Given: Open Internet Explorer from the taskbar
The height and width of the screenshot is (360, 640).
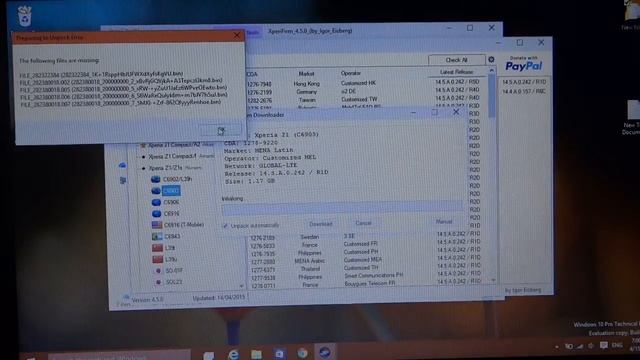Looking at the screenshot, I should 233,354.
